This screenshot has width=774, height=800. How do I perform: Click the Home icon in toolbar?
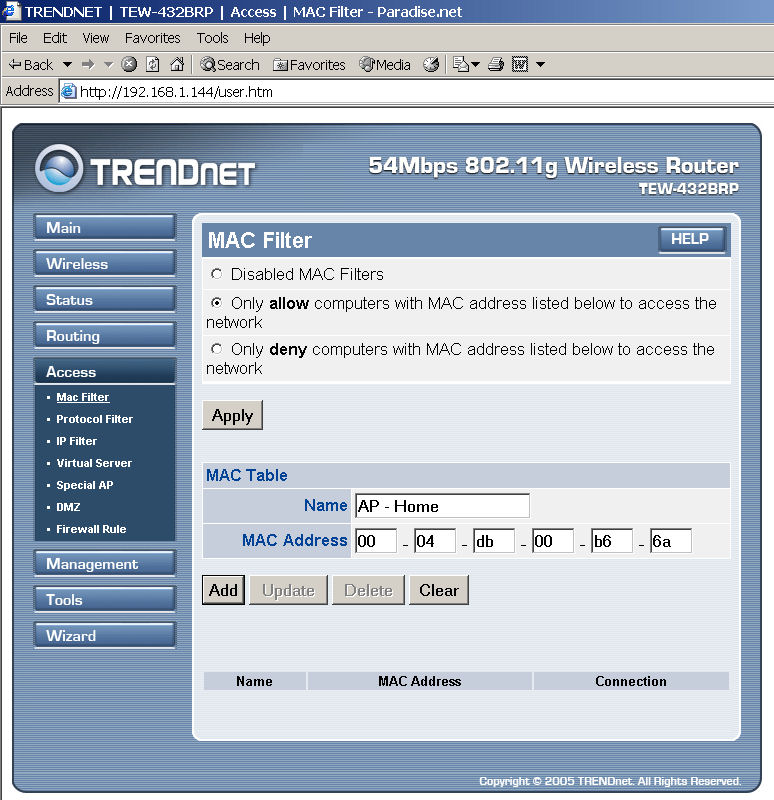[x=177, y=64]
